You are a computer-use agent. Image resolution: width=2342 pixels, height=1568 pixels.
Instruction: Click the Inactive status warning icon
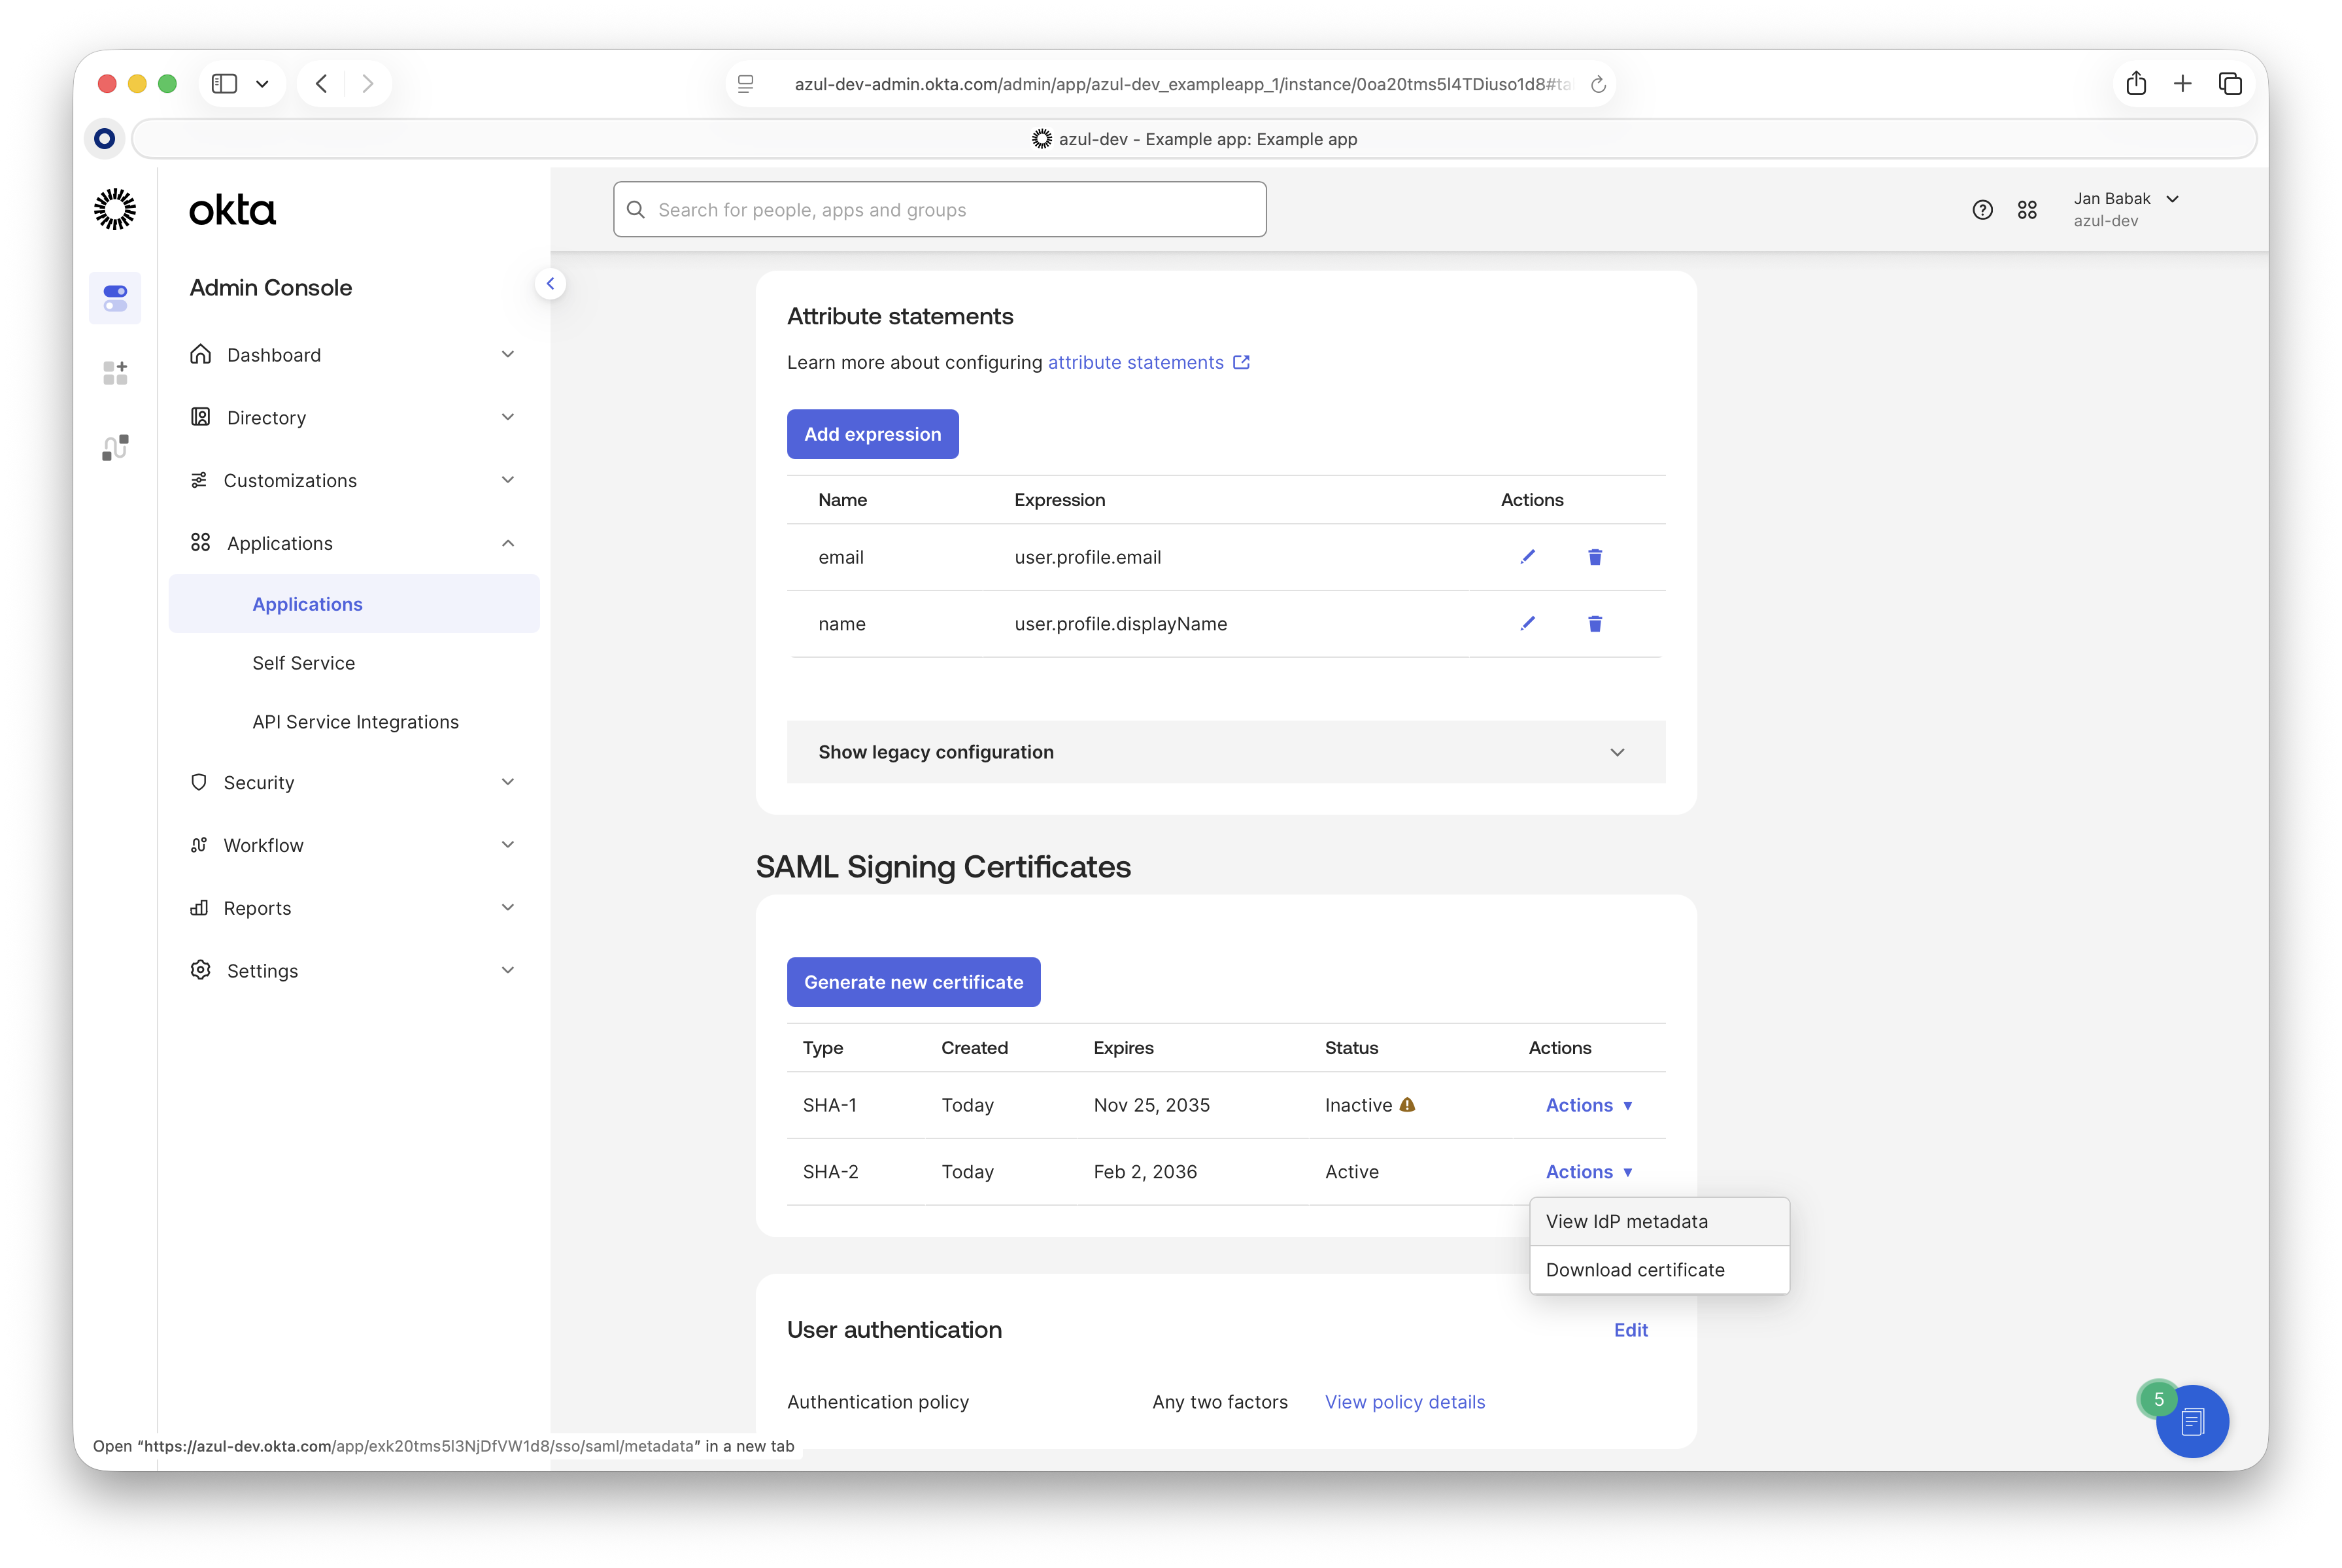1407,1105
